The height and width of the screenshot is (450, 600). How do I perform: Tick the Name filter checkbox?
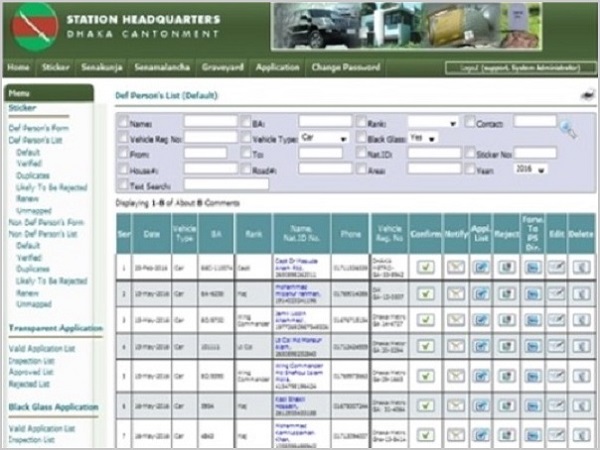(x=123, y=122)
